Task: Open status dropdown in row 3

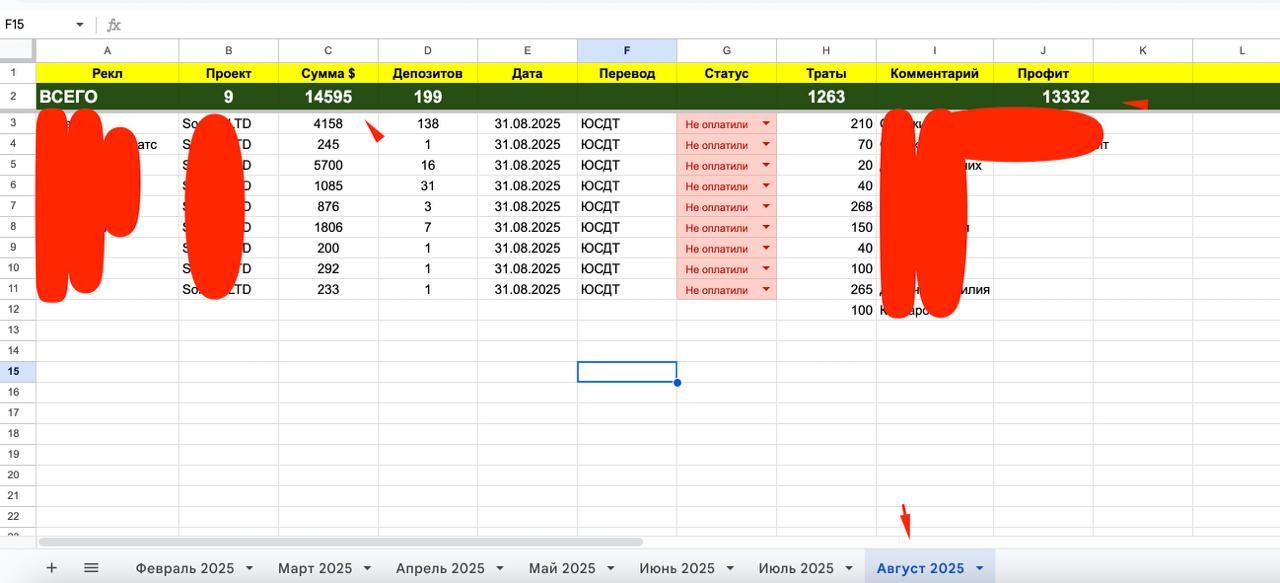Action: 766,124
